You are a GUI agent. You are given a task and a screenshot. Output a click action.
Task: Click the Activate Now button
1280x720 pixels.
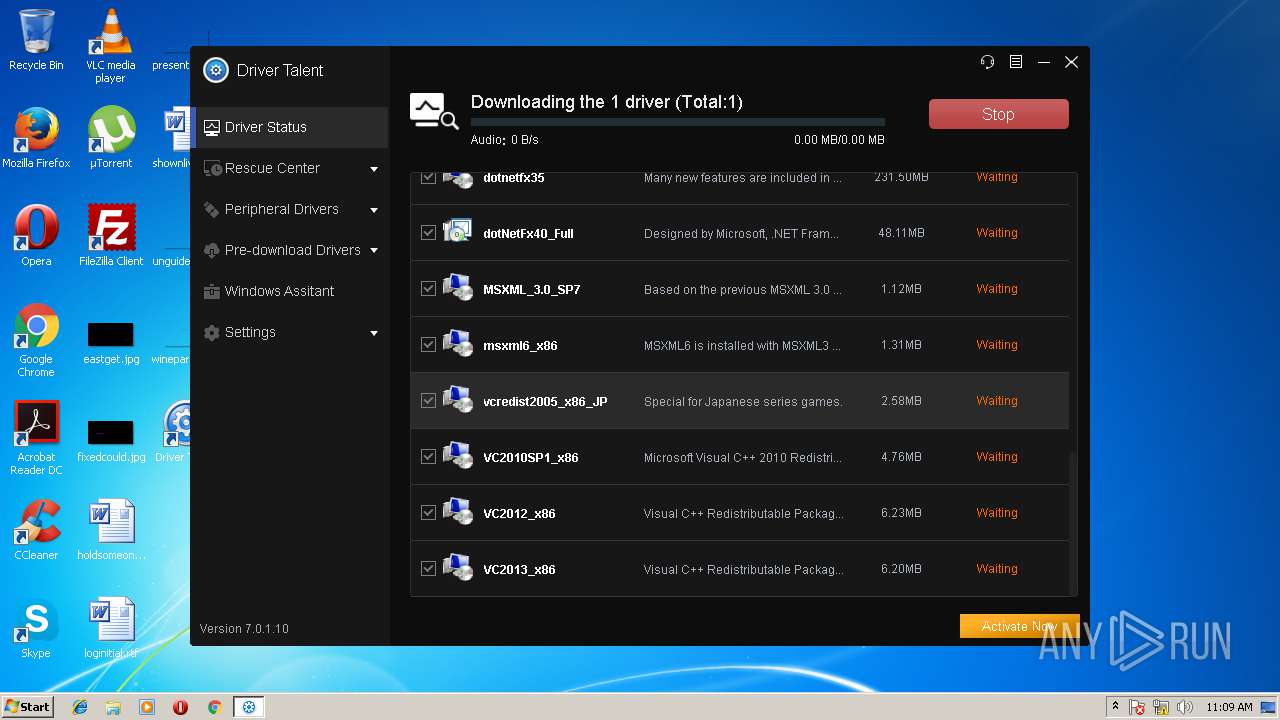click(x=1019, y=626)
